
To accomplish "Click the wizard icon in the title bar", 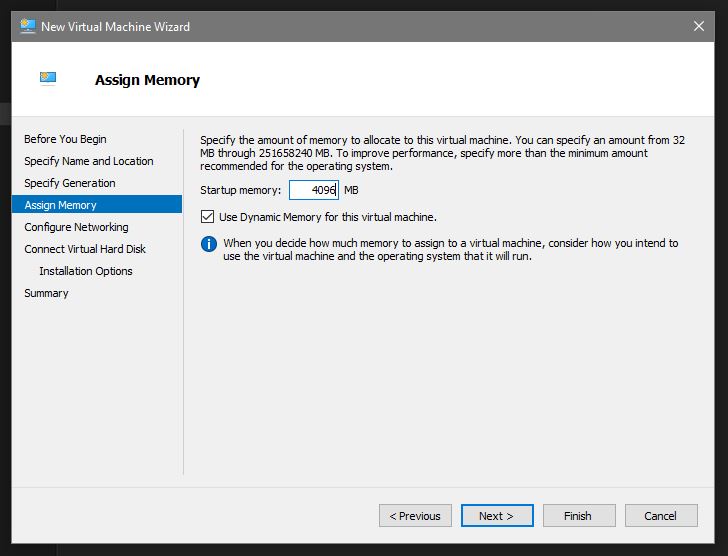I will (28, 26).
